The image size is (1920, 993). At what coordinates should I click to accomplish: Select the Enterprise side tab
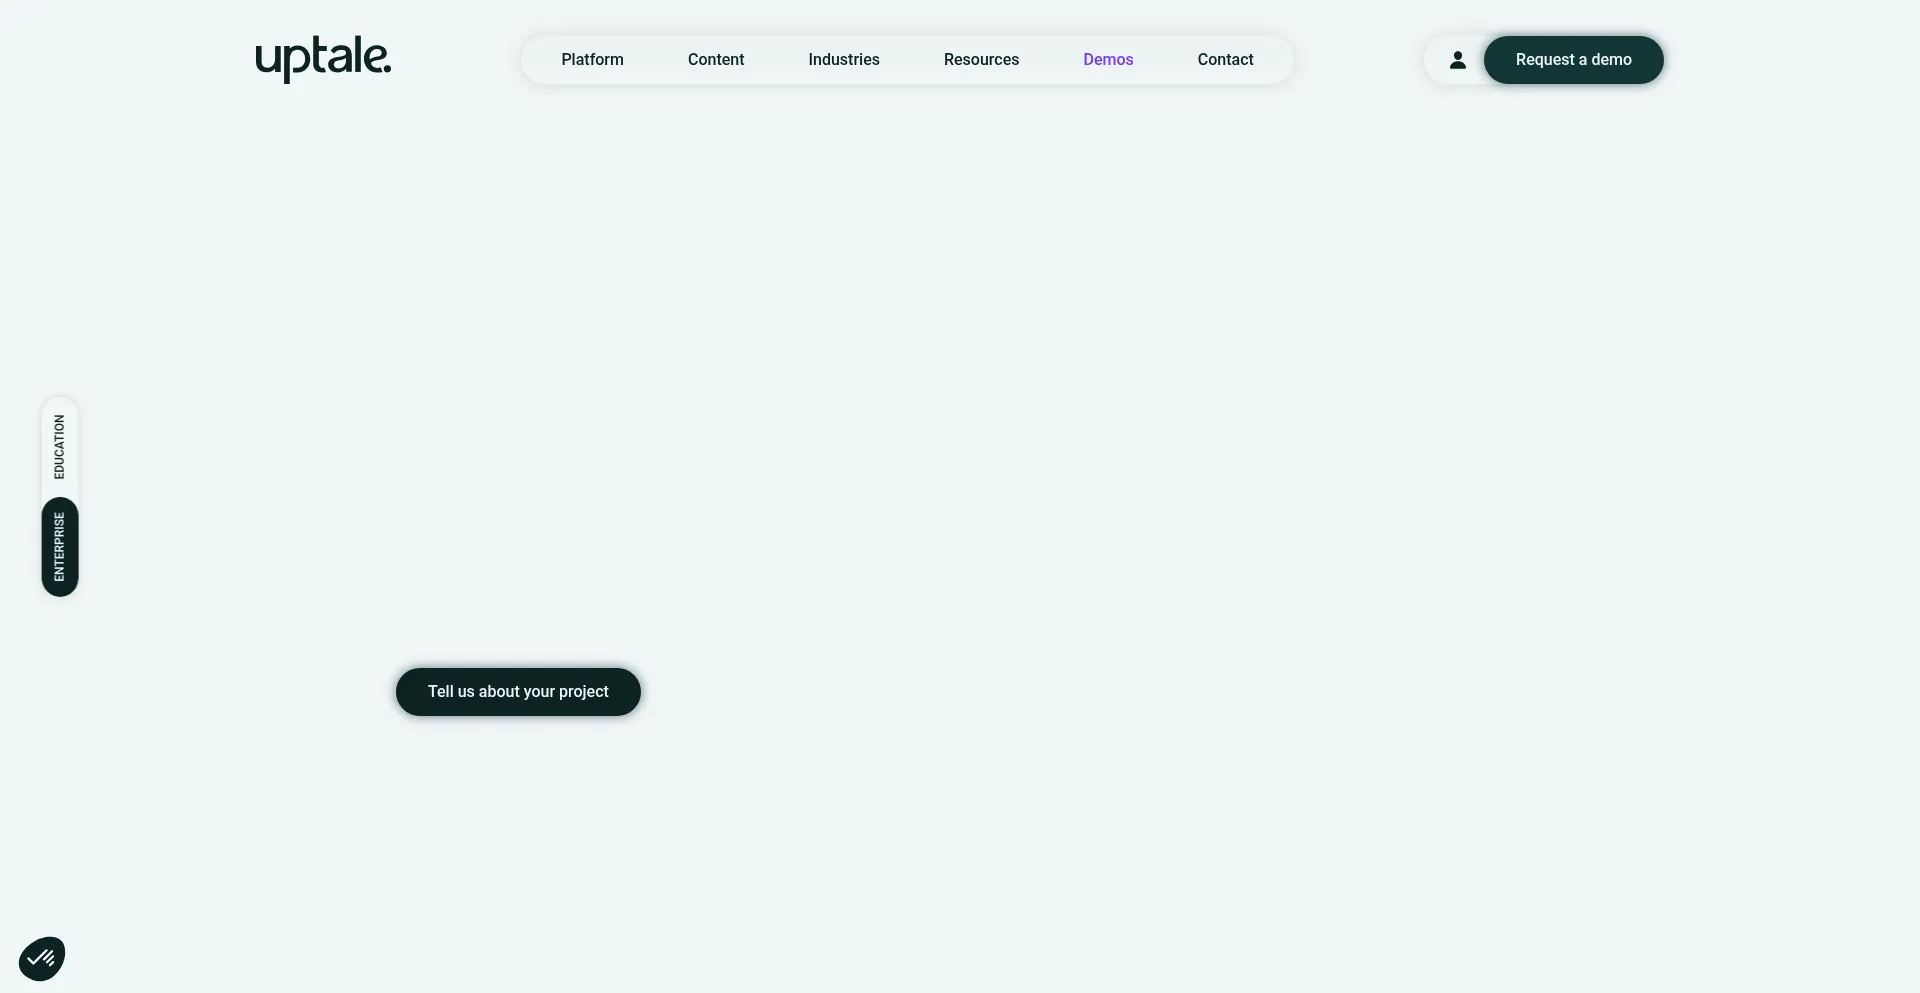[60, 547]
